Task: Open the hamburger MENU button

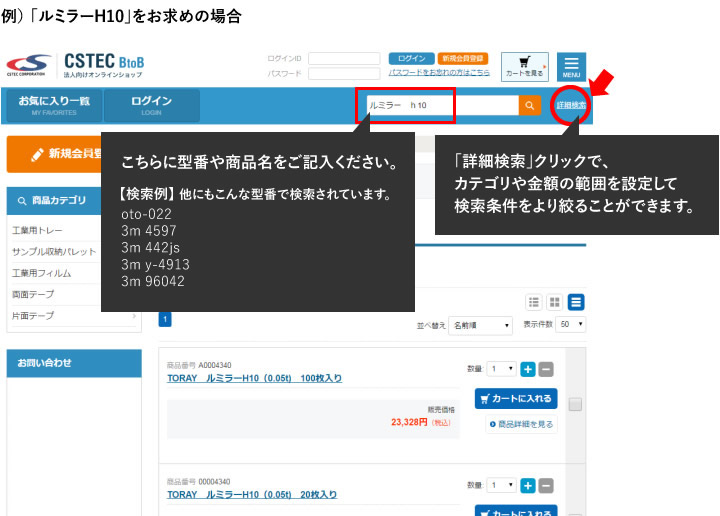Action: tap(571, 67)
